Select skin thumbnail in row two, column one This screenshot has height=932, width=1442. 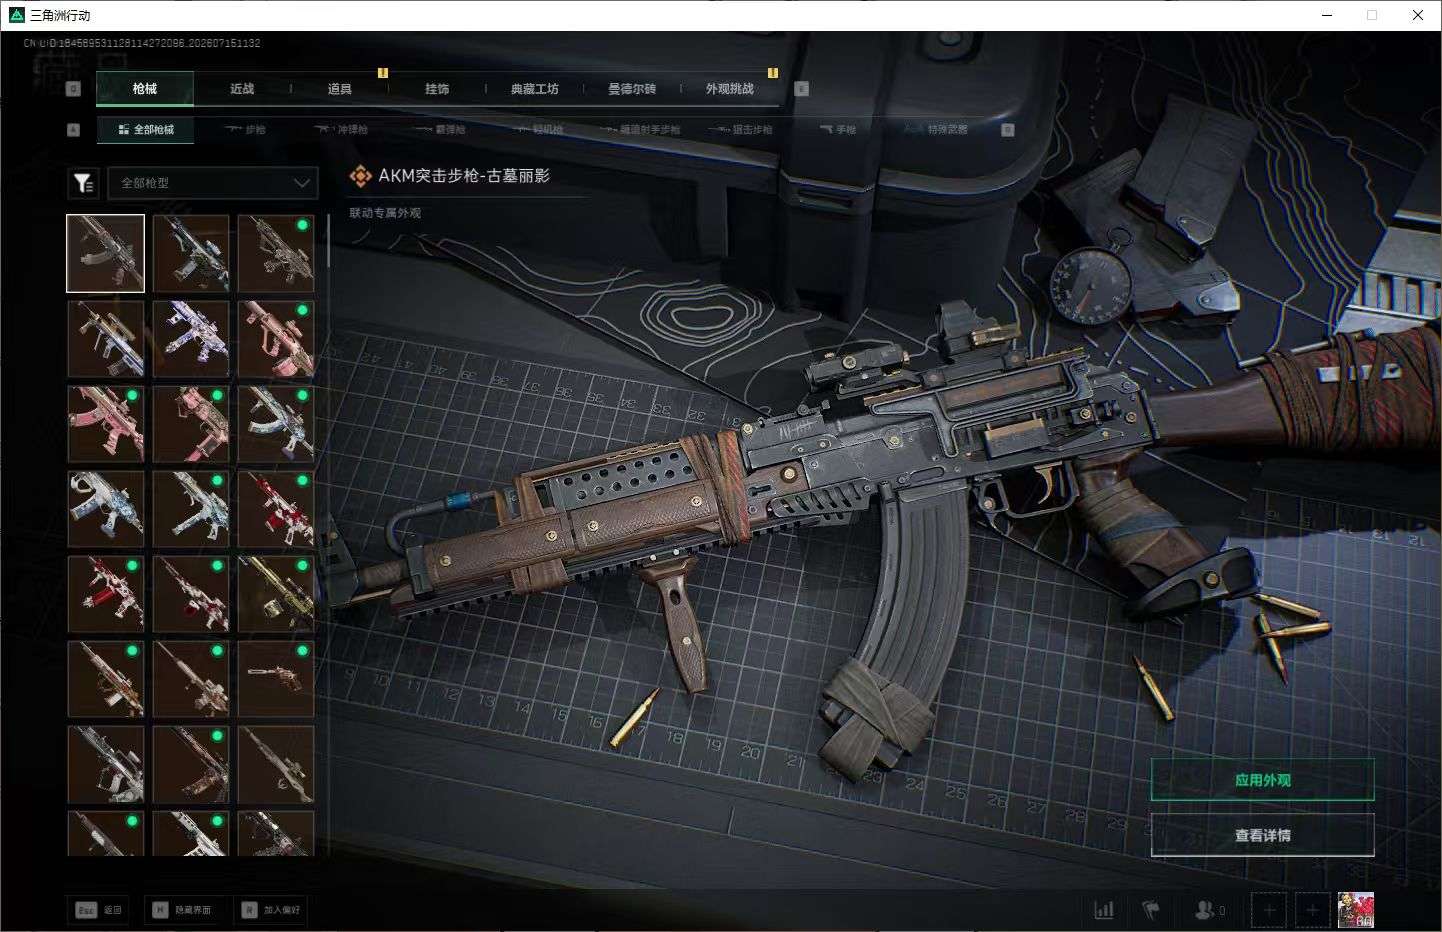pyautogui.click(x=106, y=339)
